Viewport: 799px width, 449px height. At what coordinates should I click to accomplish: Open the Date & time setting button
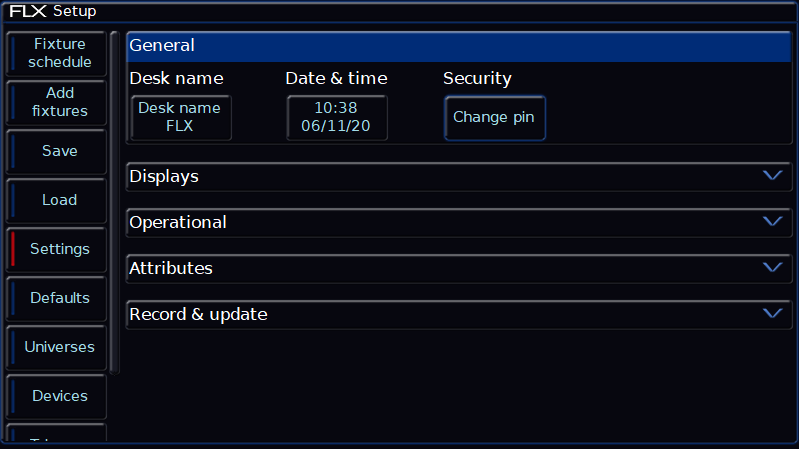tap(336, 117)
